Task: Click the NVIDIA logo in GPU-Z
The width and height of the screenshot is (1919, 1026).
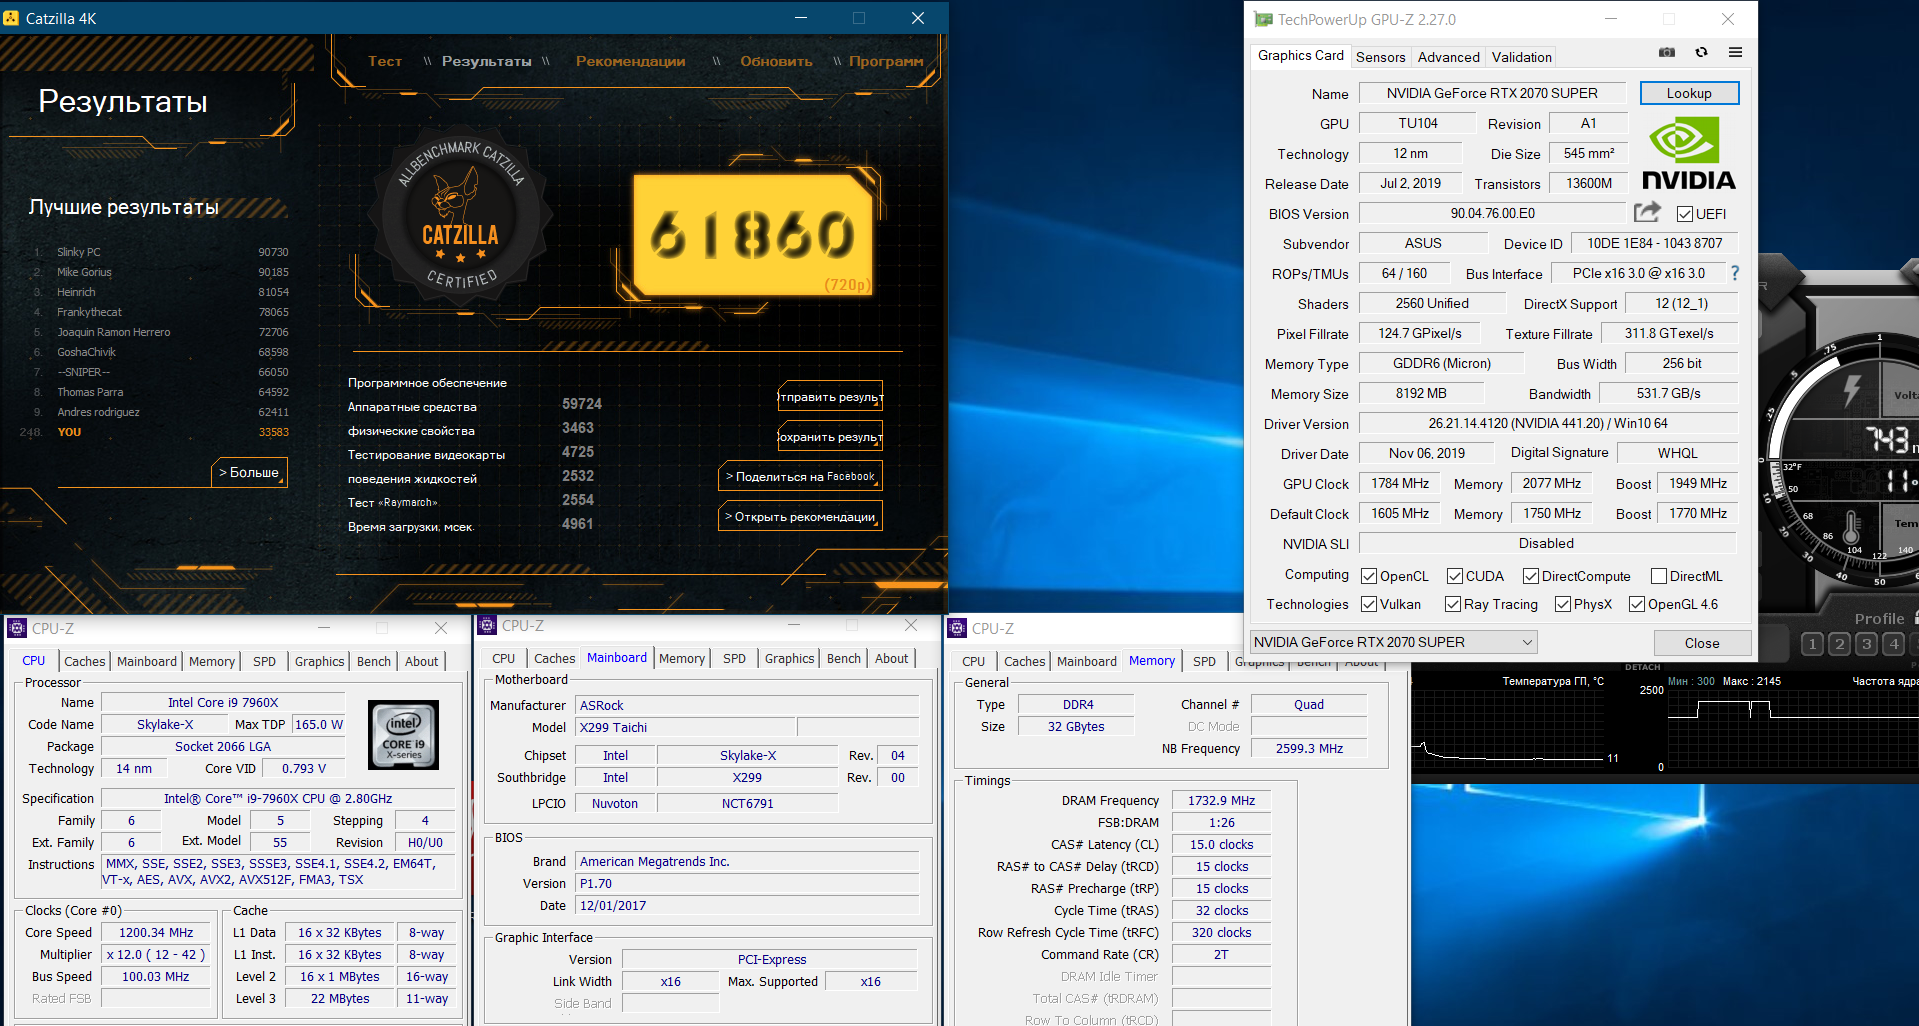Action: [1689, 153]
